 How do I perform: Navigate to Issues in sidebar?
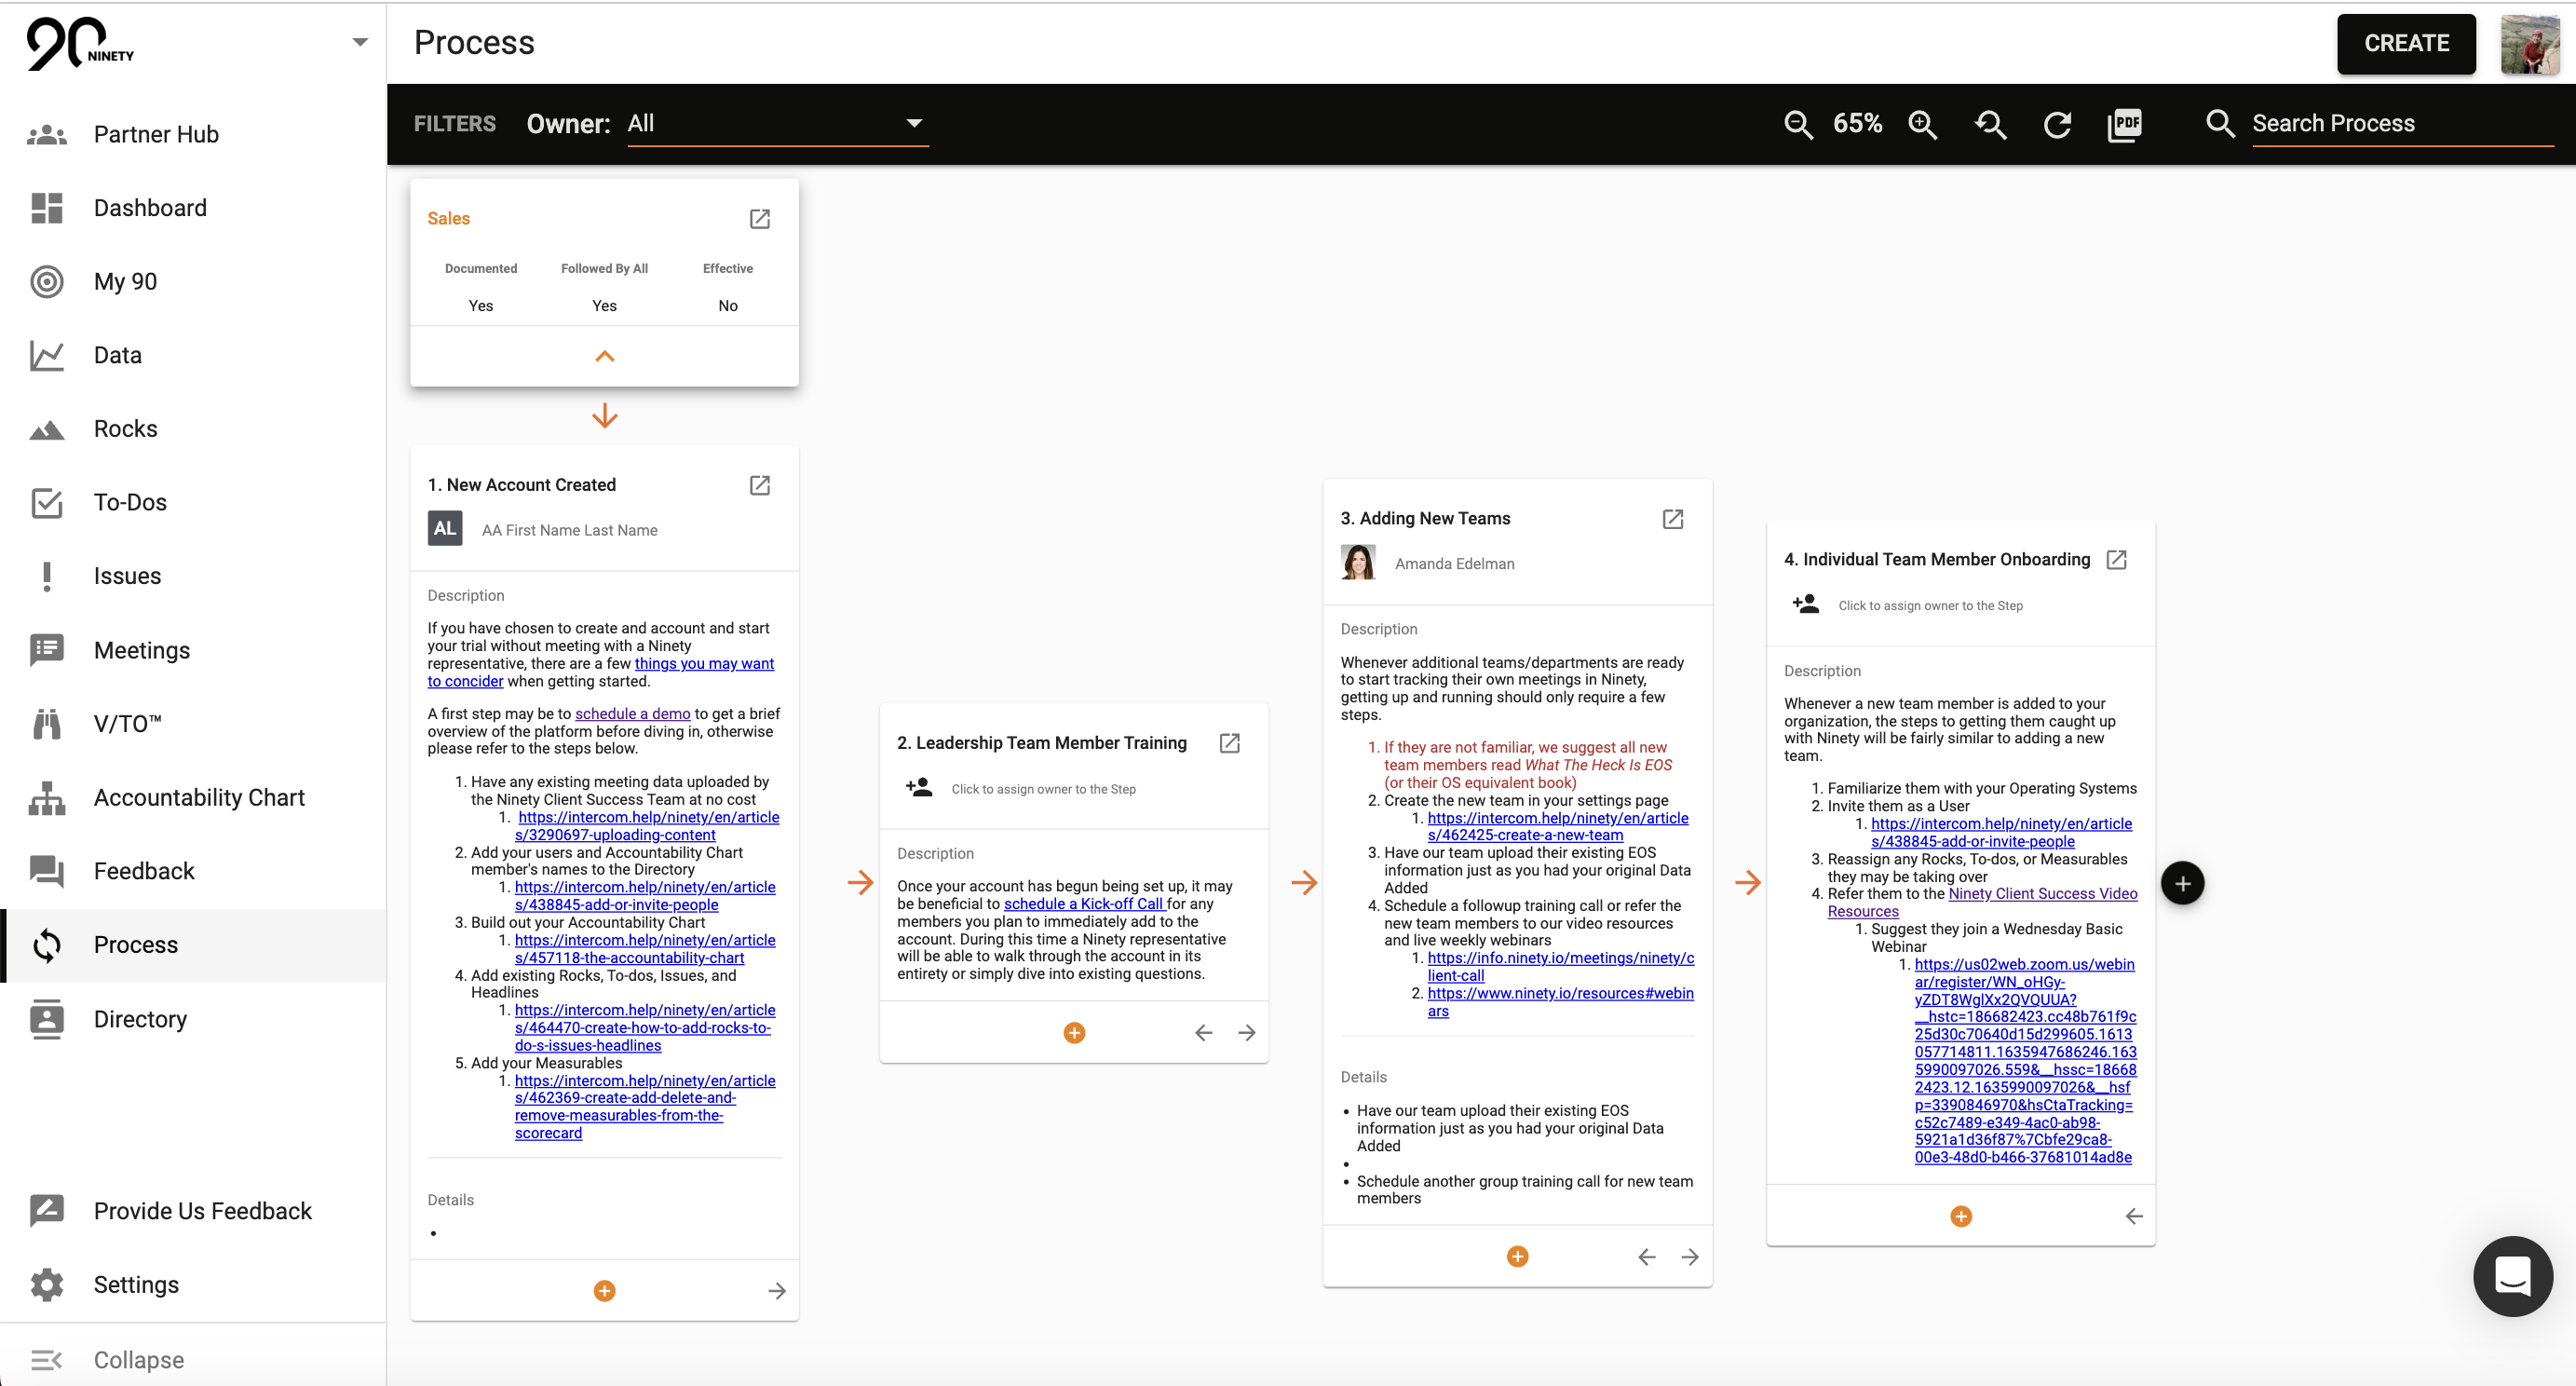pos(128,576)
